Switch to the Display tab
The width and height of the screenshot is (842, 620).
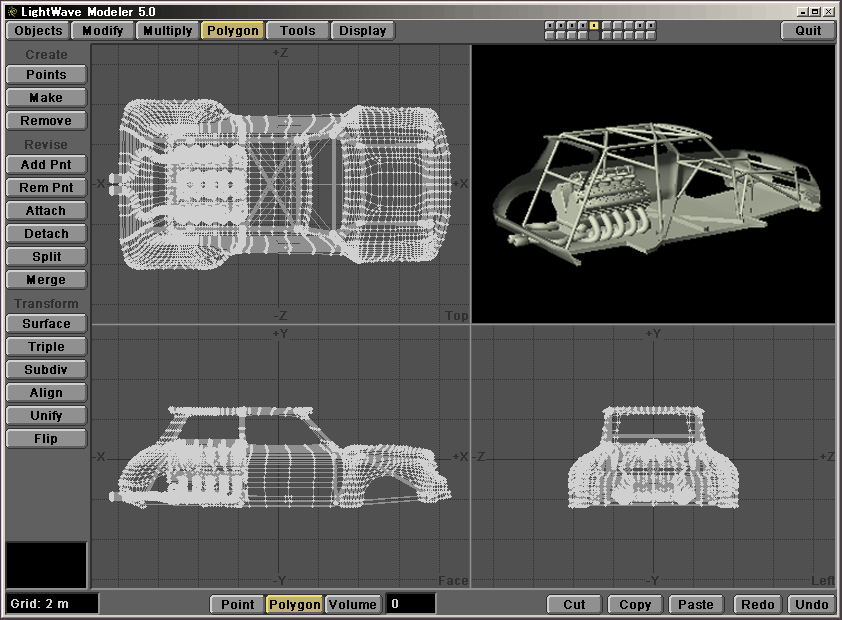tap(362, 30)
